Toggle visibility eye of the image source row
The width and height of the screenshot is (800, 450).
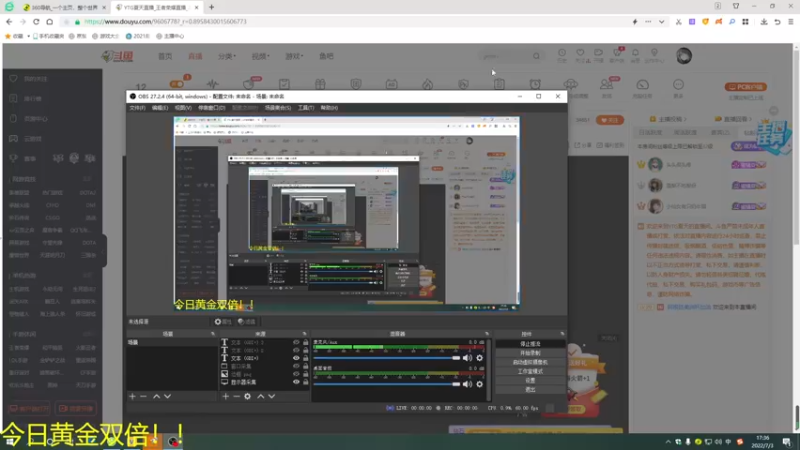pyautogui.click(x=296, y=374)
